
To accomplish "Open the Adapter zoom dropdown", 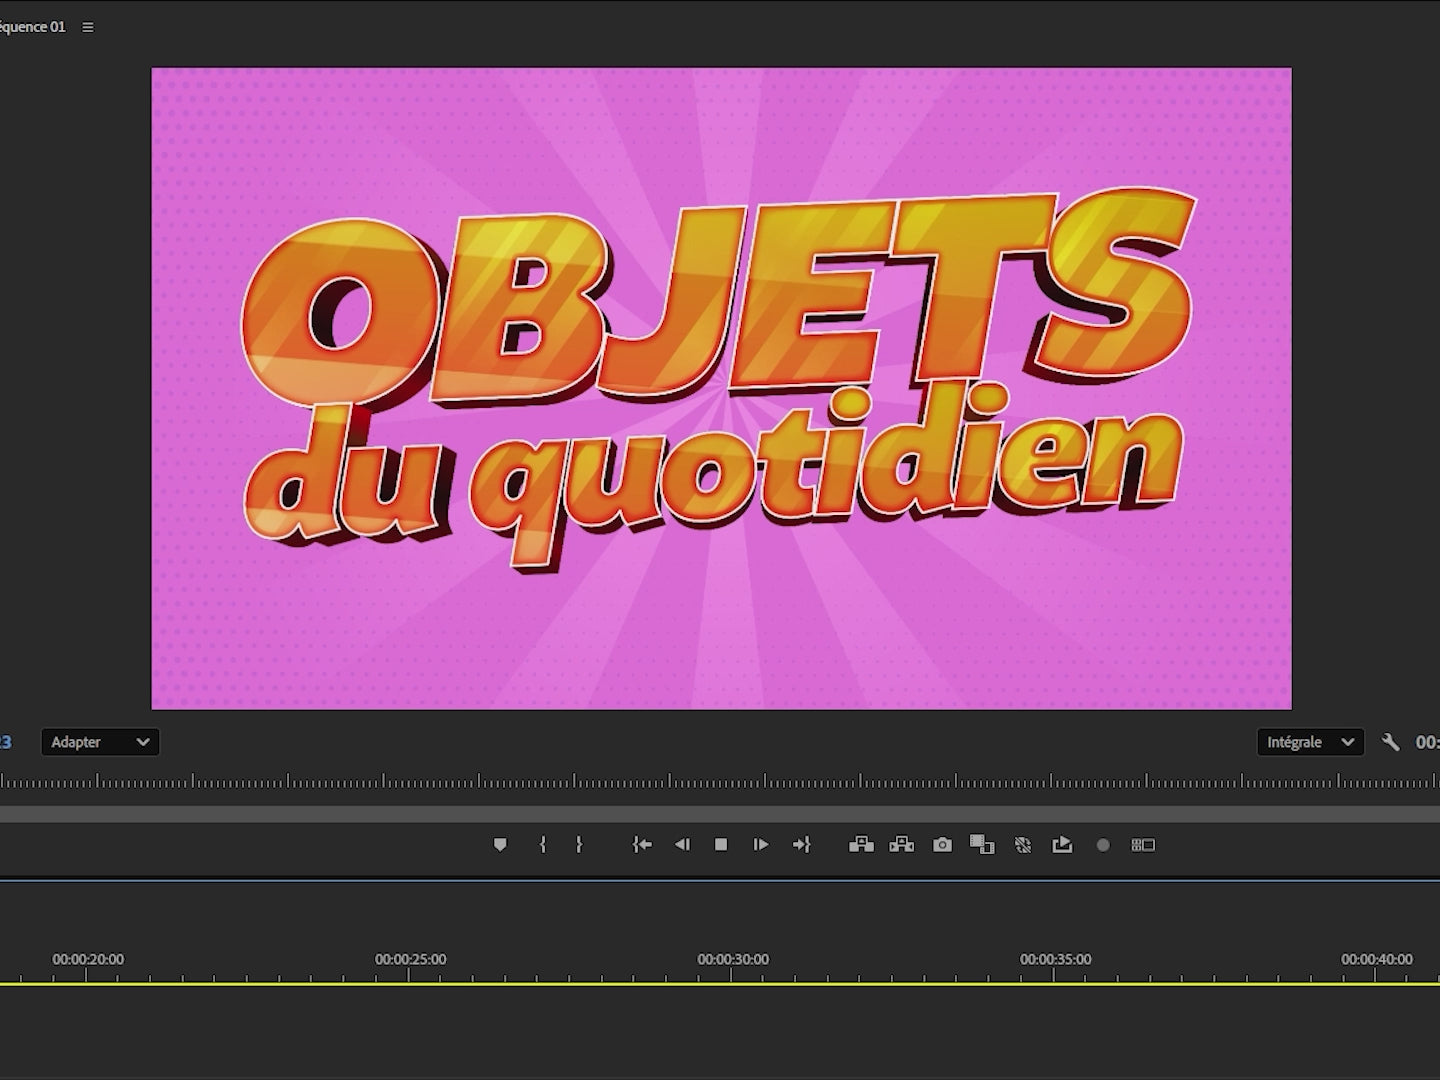I will click(x=99, y=742).
